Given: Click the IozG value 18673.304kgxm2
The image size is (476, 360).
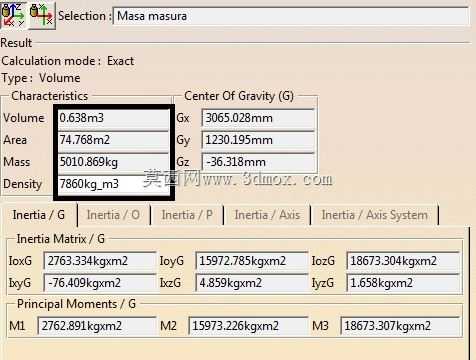Looking at the screenshot, I should point(403,261).
